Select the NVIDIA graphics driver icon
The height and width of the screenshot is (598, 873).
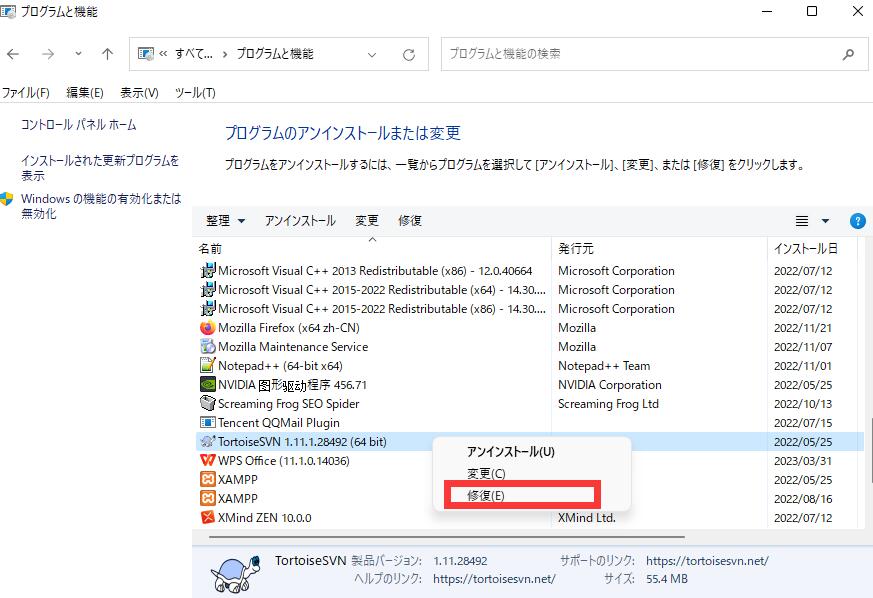point(207,384)
